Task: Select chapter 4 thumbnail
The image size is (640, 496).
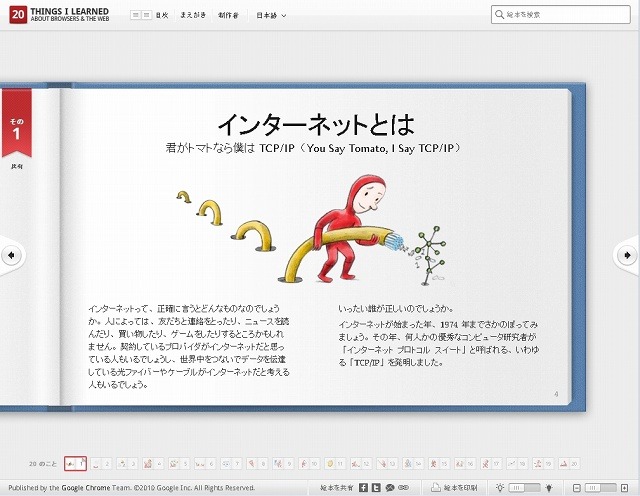Action: [x=153, y=464]
